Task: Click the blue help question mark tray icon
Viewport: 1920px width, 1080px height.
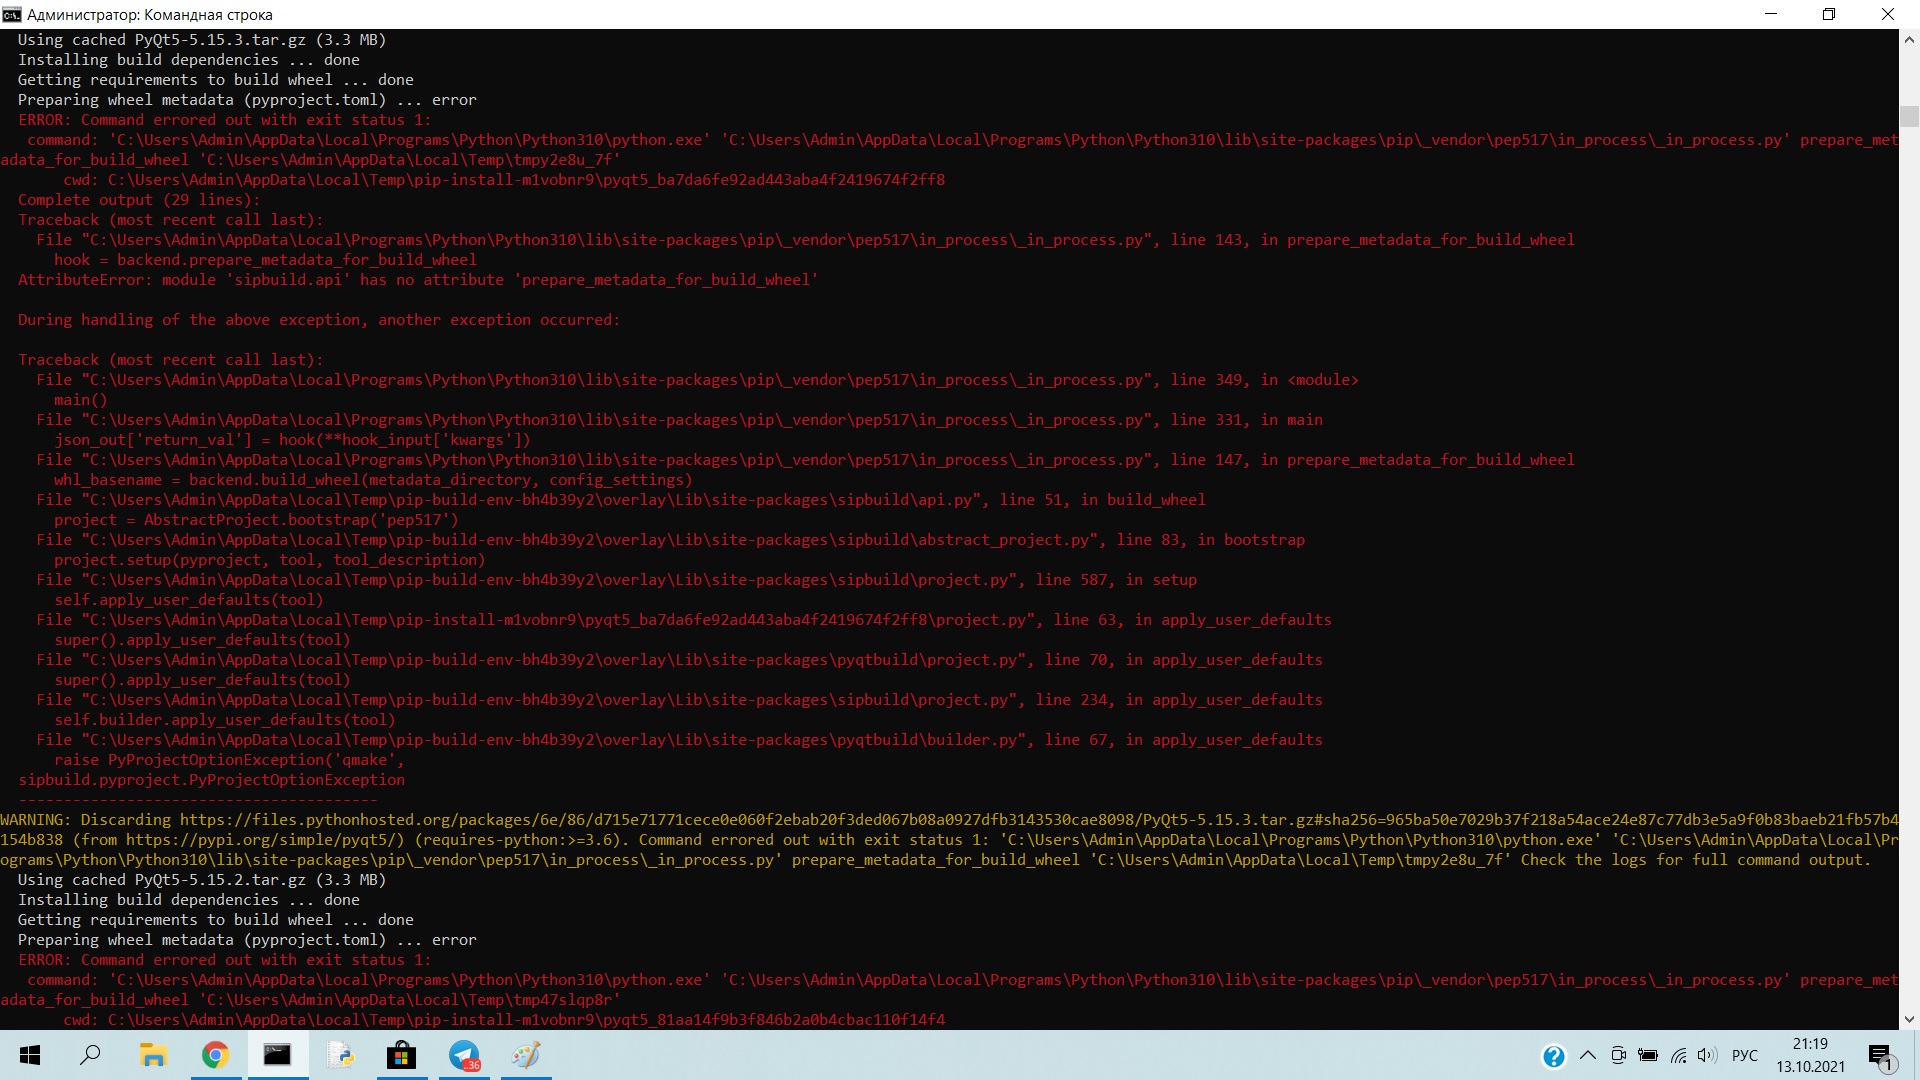Action: 1553,1056
